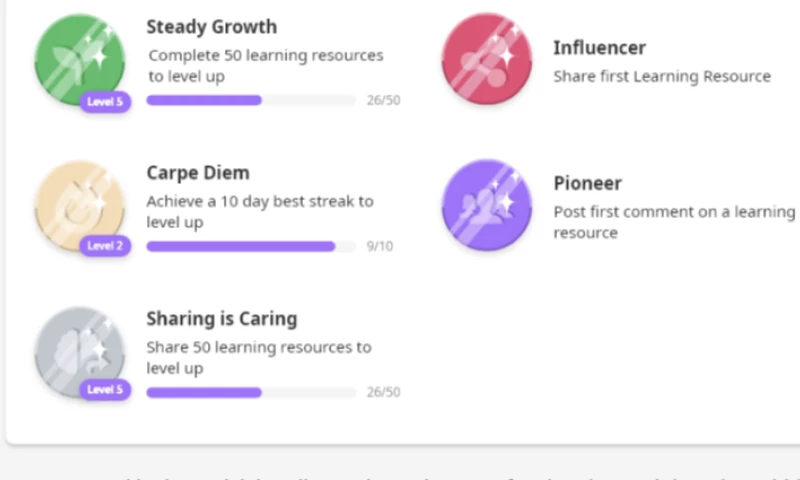Open the Sharing is Caring title
Image resolution: width=800 pixels, height=480 pixels.
[222, 319]
